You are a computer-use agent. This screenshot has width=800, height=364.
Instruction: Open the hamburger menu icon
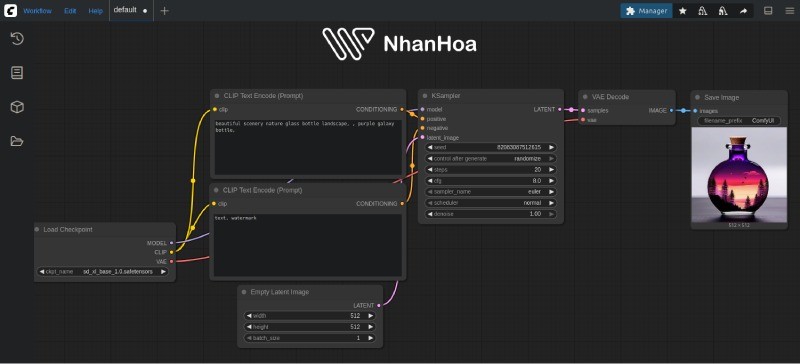point(789,11)
